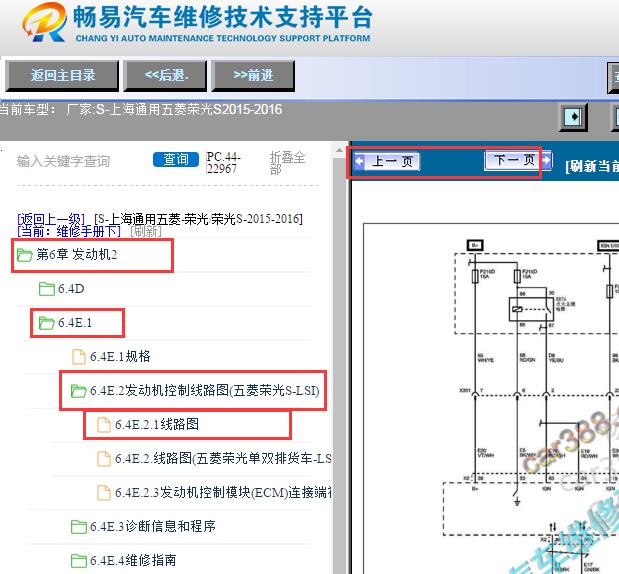Viewport: 619px width, 574px height.
Task: Go forward with the >>前进 button
Action: (253, 75)
